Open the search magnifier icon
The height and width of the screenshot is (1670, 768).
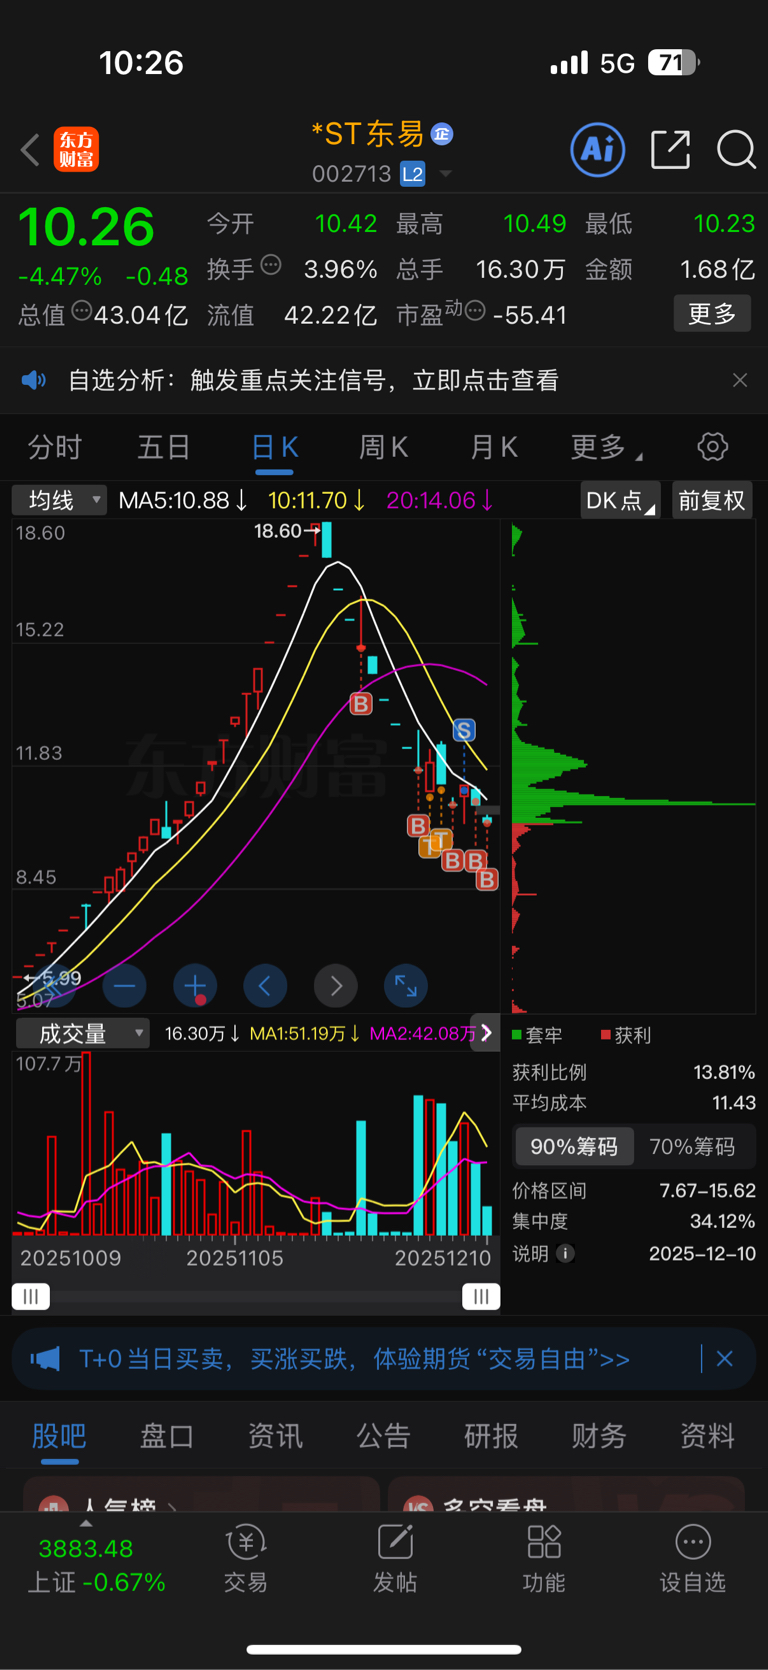tap(736, 150)
